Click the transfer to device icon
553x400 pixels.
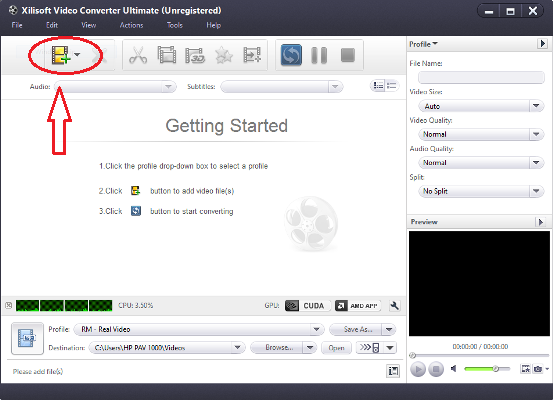click(x=369, y=348)
